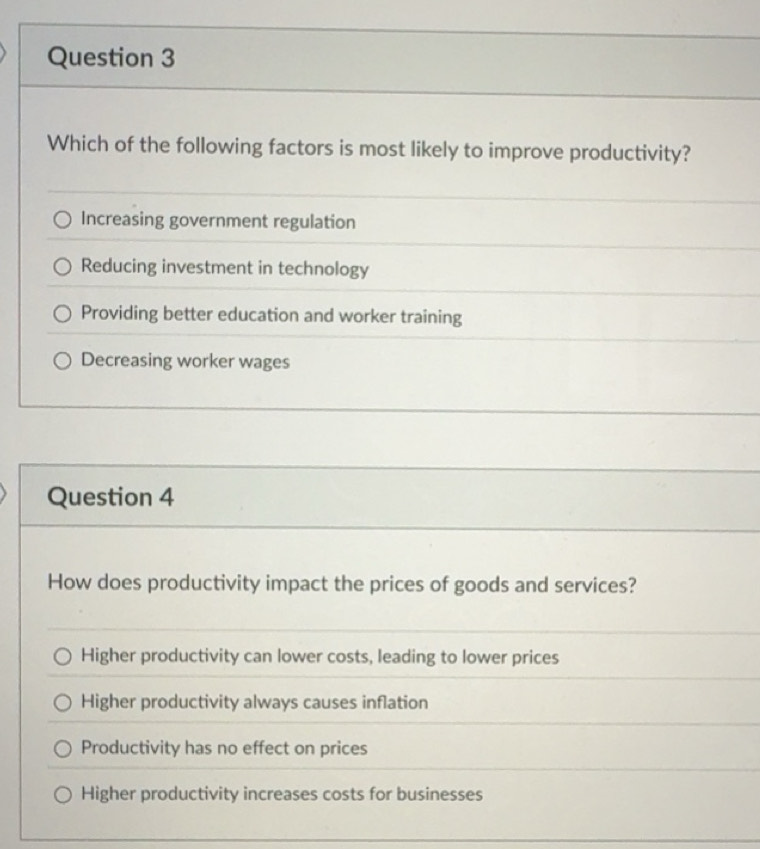Click the question text about improving productivity
The image size is (760, 849).
click(x=369, y=150)
